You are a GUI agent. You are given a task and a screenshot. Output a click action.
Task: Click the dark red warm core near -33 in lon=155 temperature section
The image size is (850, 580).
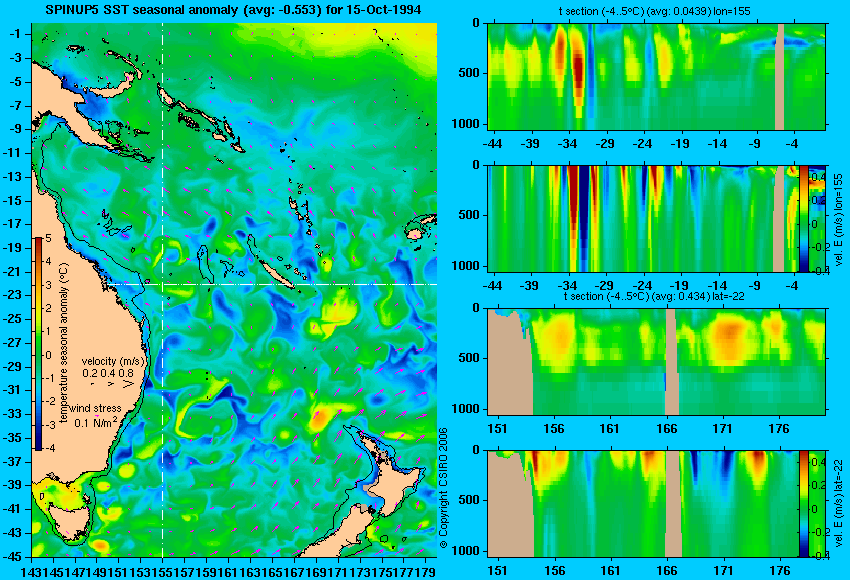(x=578, y=73)
